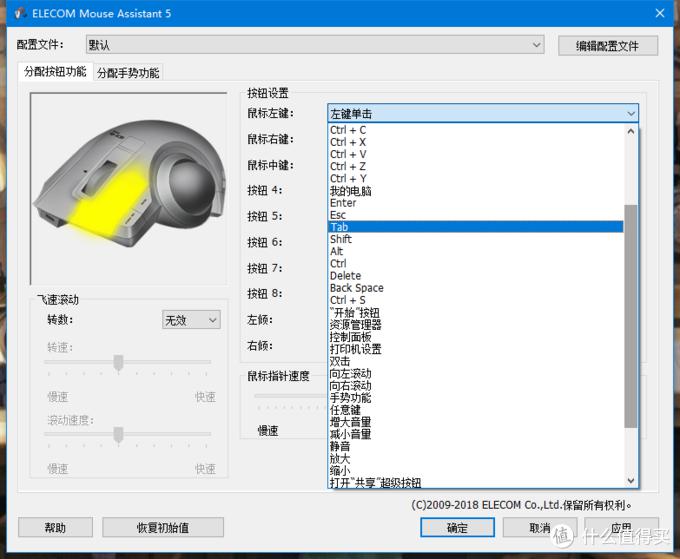Click the 帮助 button
680x559 pixels.
coord(55,527)
